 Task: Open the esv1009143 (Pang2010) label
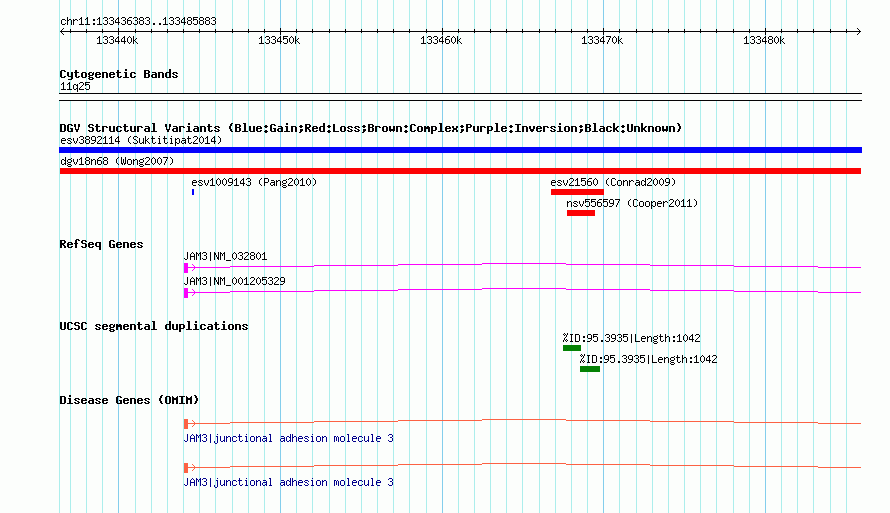pyautogui.click(x=254, y=182)
